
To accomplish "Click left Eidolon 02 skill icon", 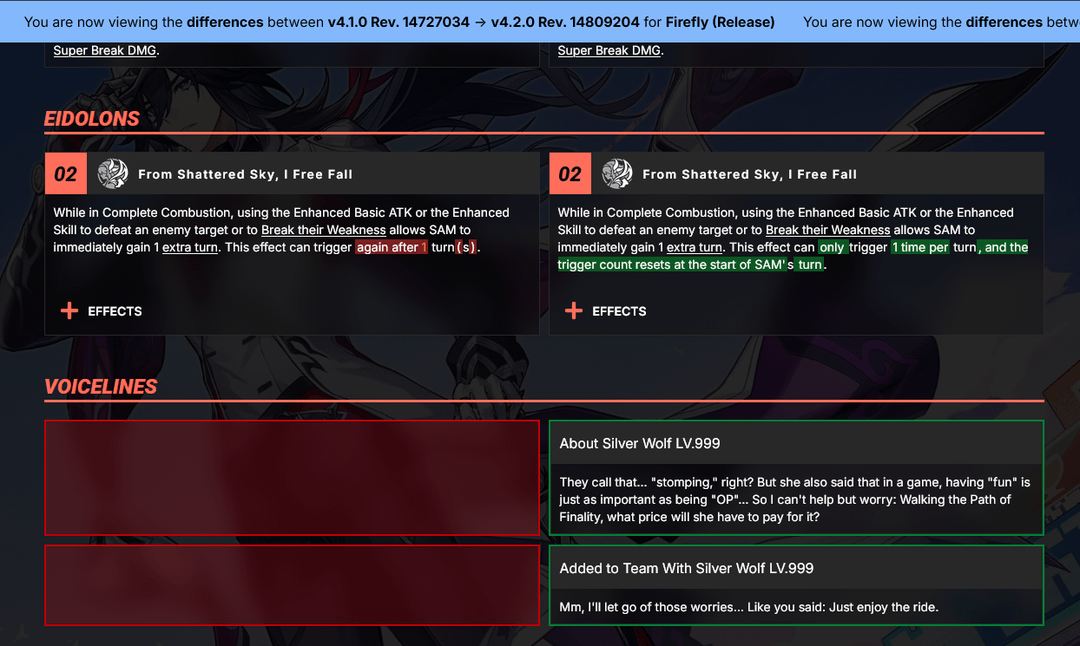I will tap(113, 174).
